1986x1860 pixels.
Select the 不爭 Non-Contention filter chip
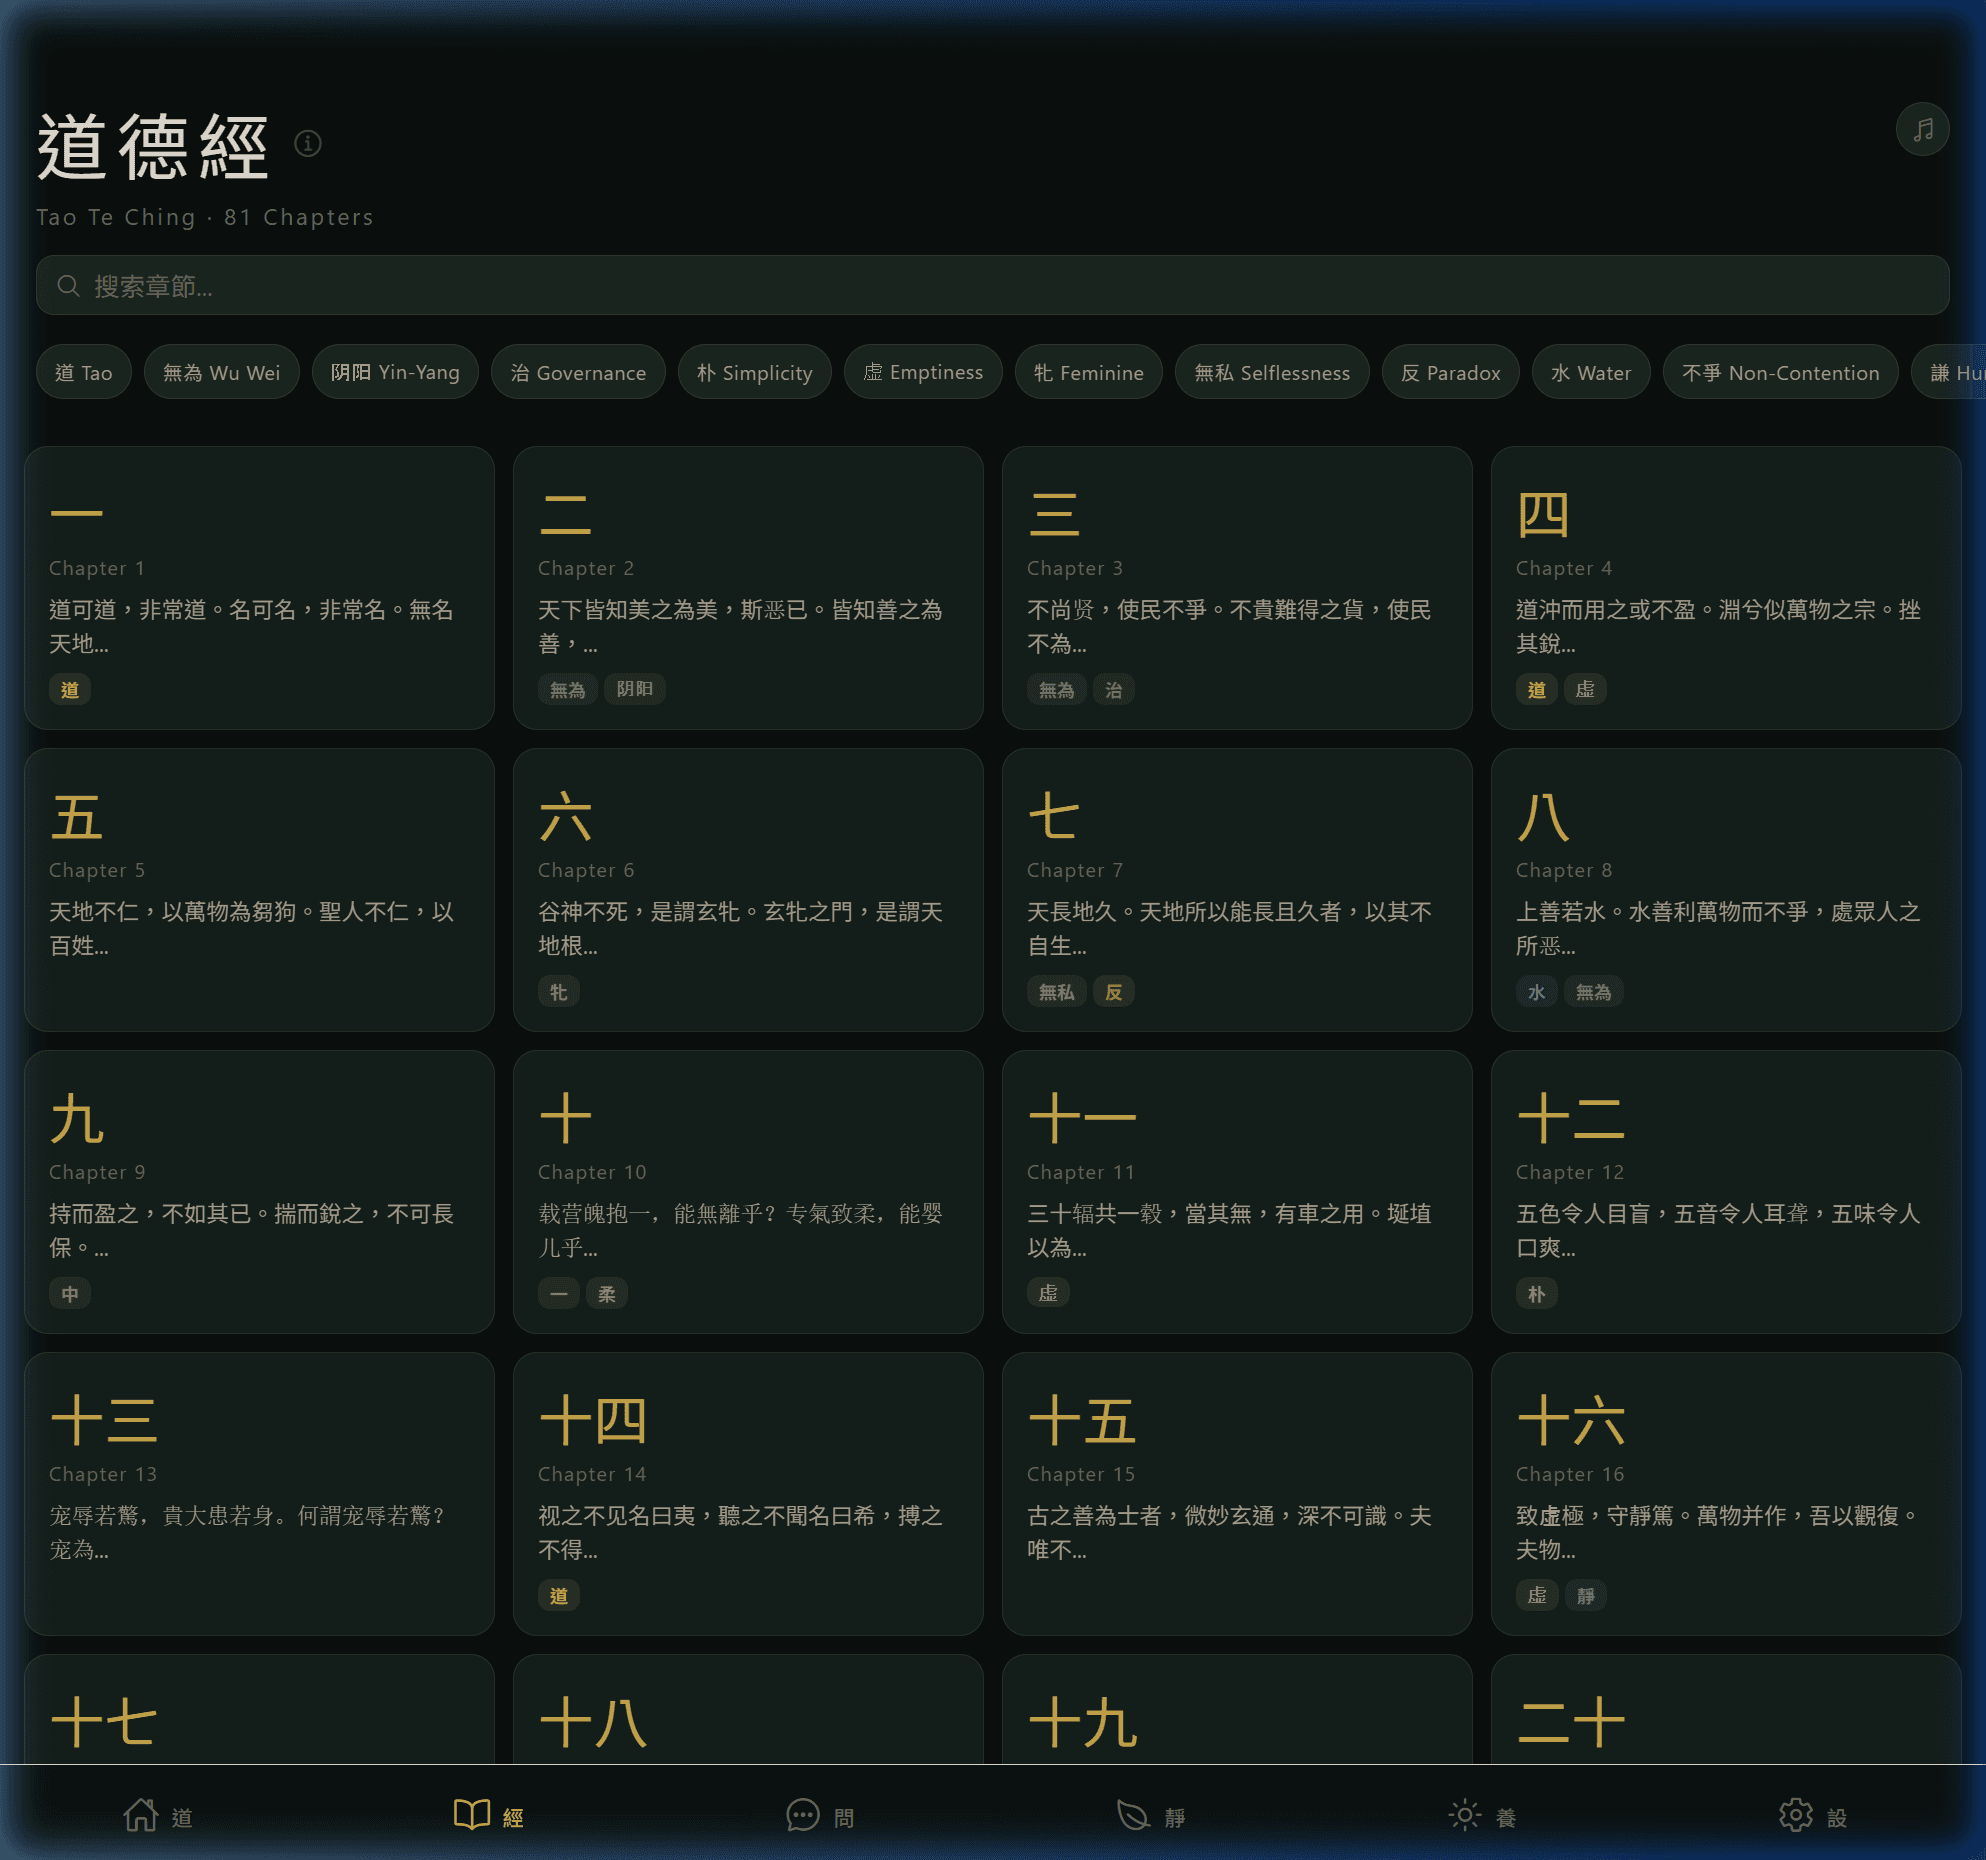point(1781,372)
